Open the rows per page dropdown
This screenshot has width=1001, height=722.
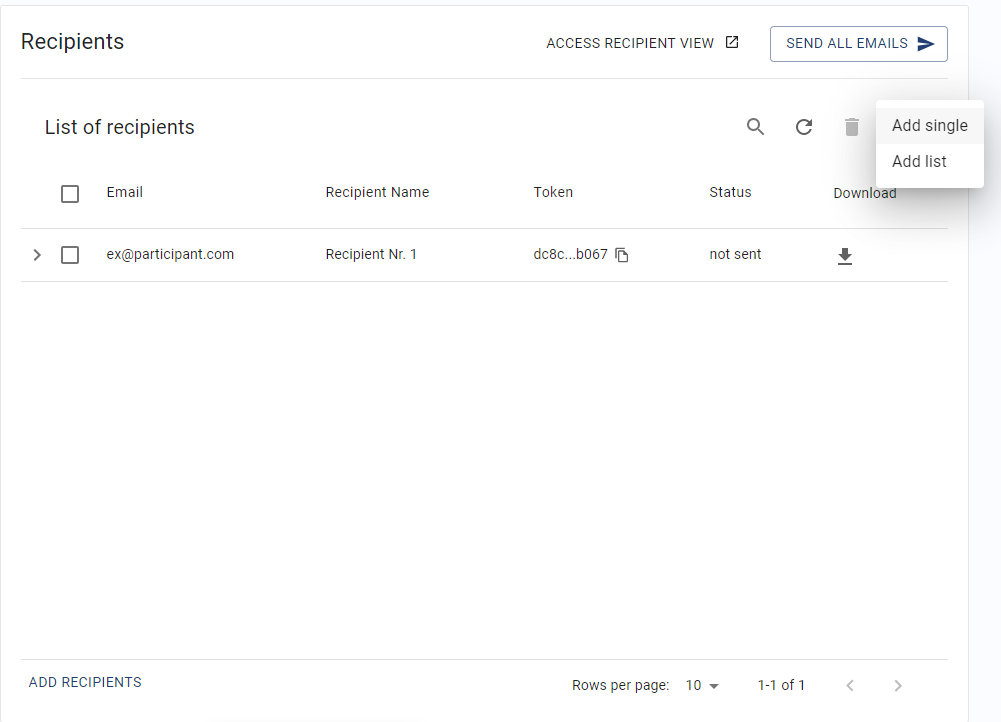coord(702,685)
